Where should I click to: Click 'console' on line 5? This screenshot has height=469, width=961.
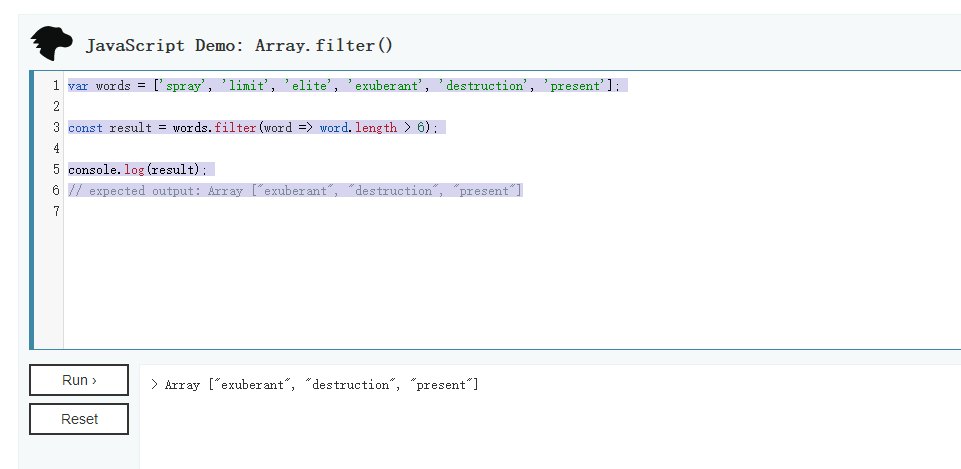pos(92,170)
